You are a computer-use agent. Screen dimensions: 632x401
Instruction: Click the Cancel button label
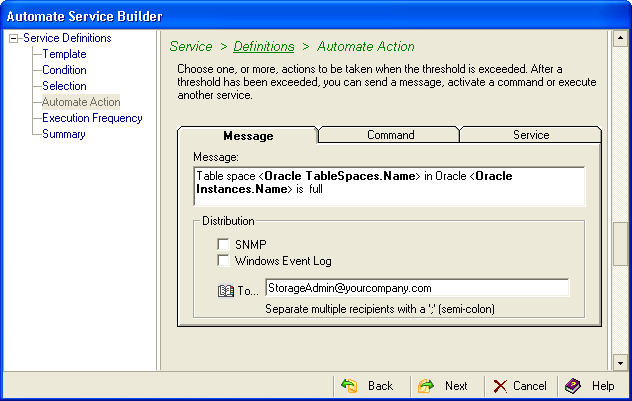point(530,386)
